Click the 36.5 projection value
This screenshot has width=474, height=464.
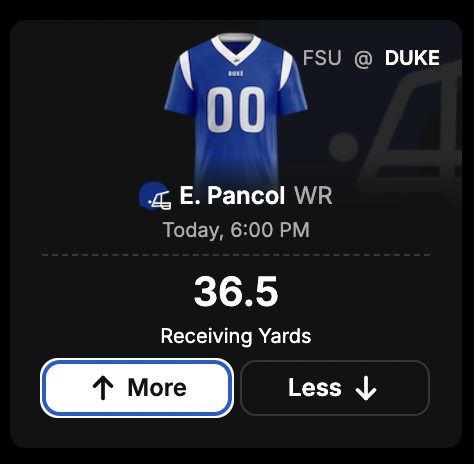[236, 291]
